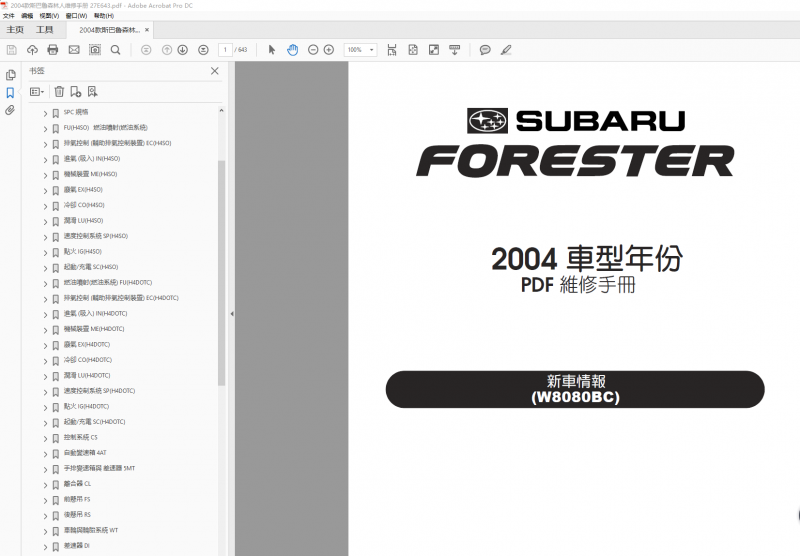800x556 pixels.
Task: Open the page thumbnails panel icon
Action: (x=10, y=75)
